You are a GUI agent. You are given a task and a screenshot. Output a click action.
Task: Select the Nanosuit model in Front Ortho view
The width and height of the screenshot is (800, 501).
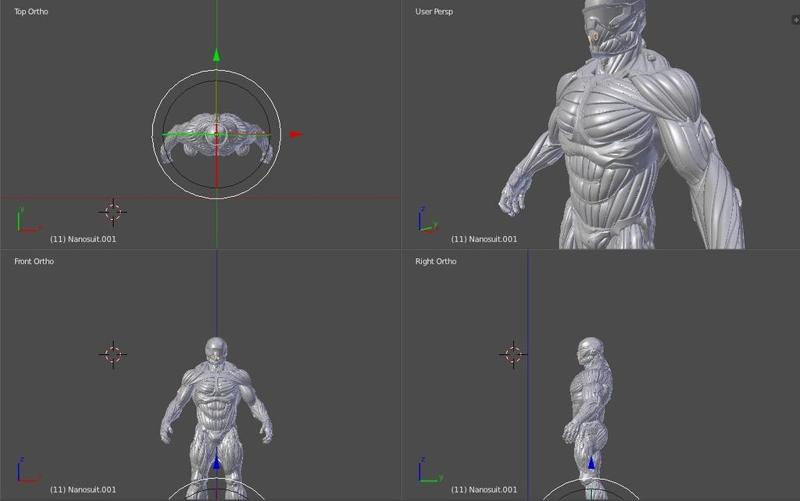(216, 417)
